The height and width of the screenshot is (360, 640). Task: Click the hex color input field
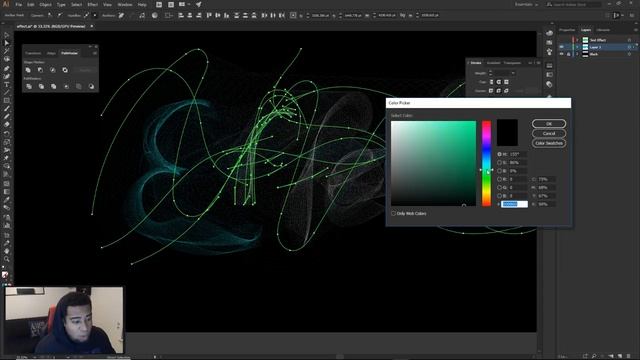(514, 204)
